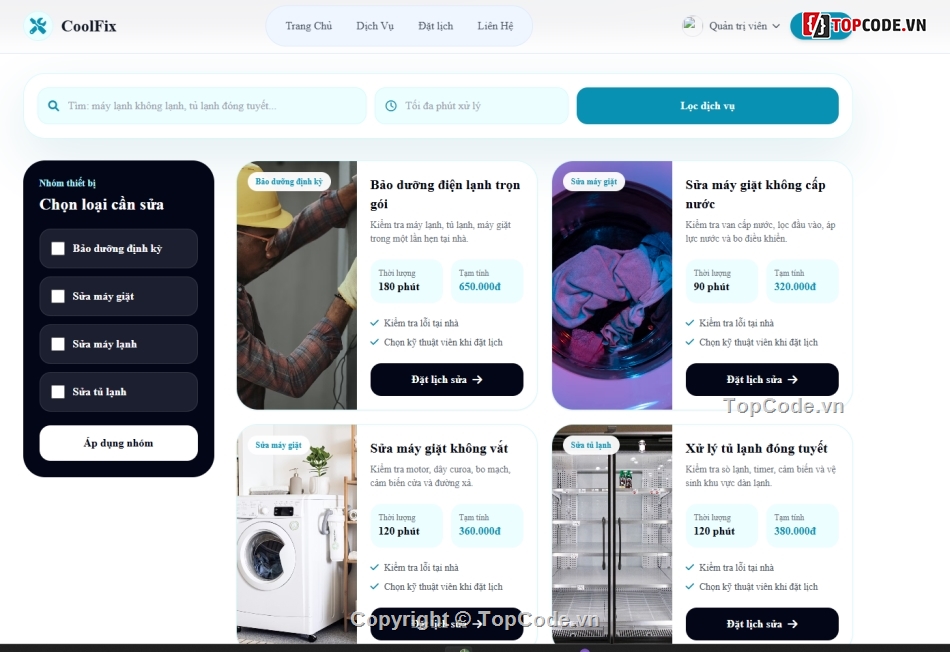Check the Sửa máy giặt checkbox
The height and width of the screenshot is (652, 950).
coord(58,296)
